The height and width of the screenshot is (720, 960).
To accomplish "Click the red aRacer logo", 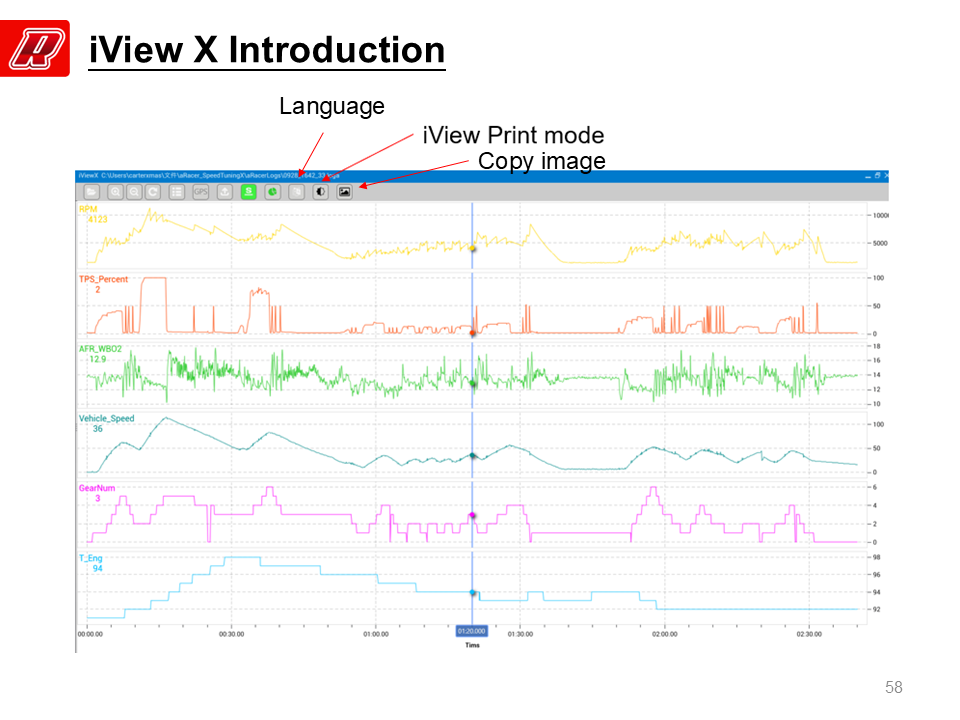I will coord(35,48).
